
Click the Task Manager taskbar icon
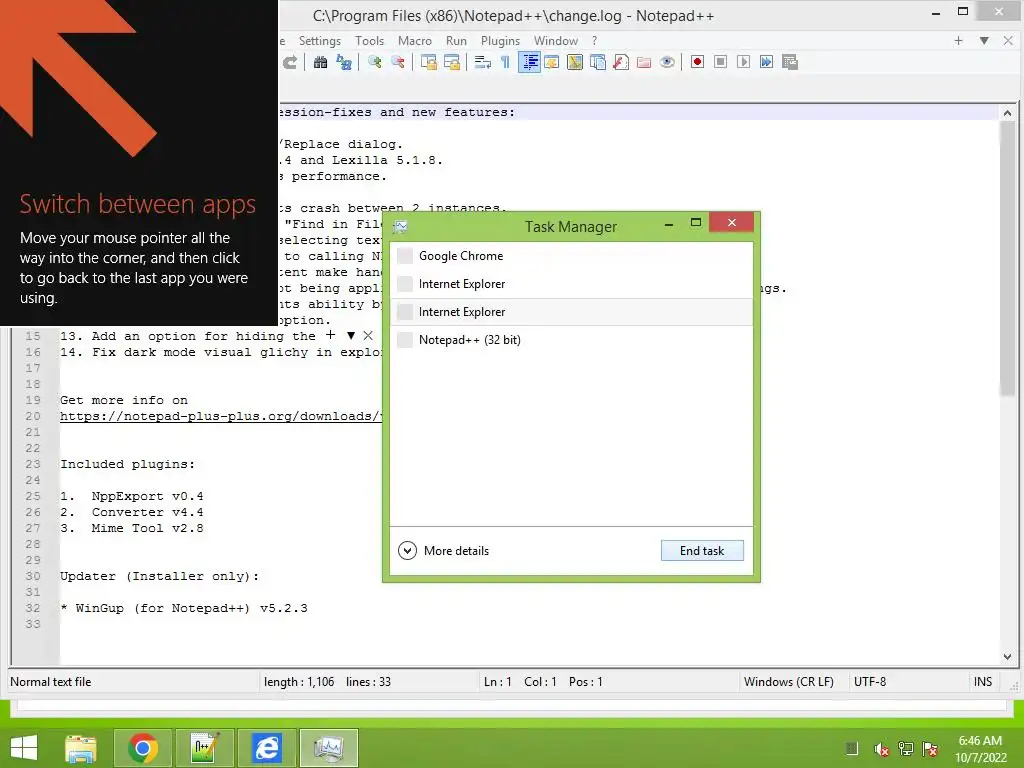(328, 748)
